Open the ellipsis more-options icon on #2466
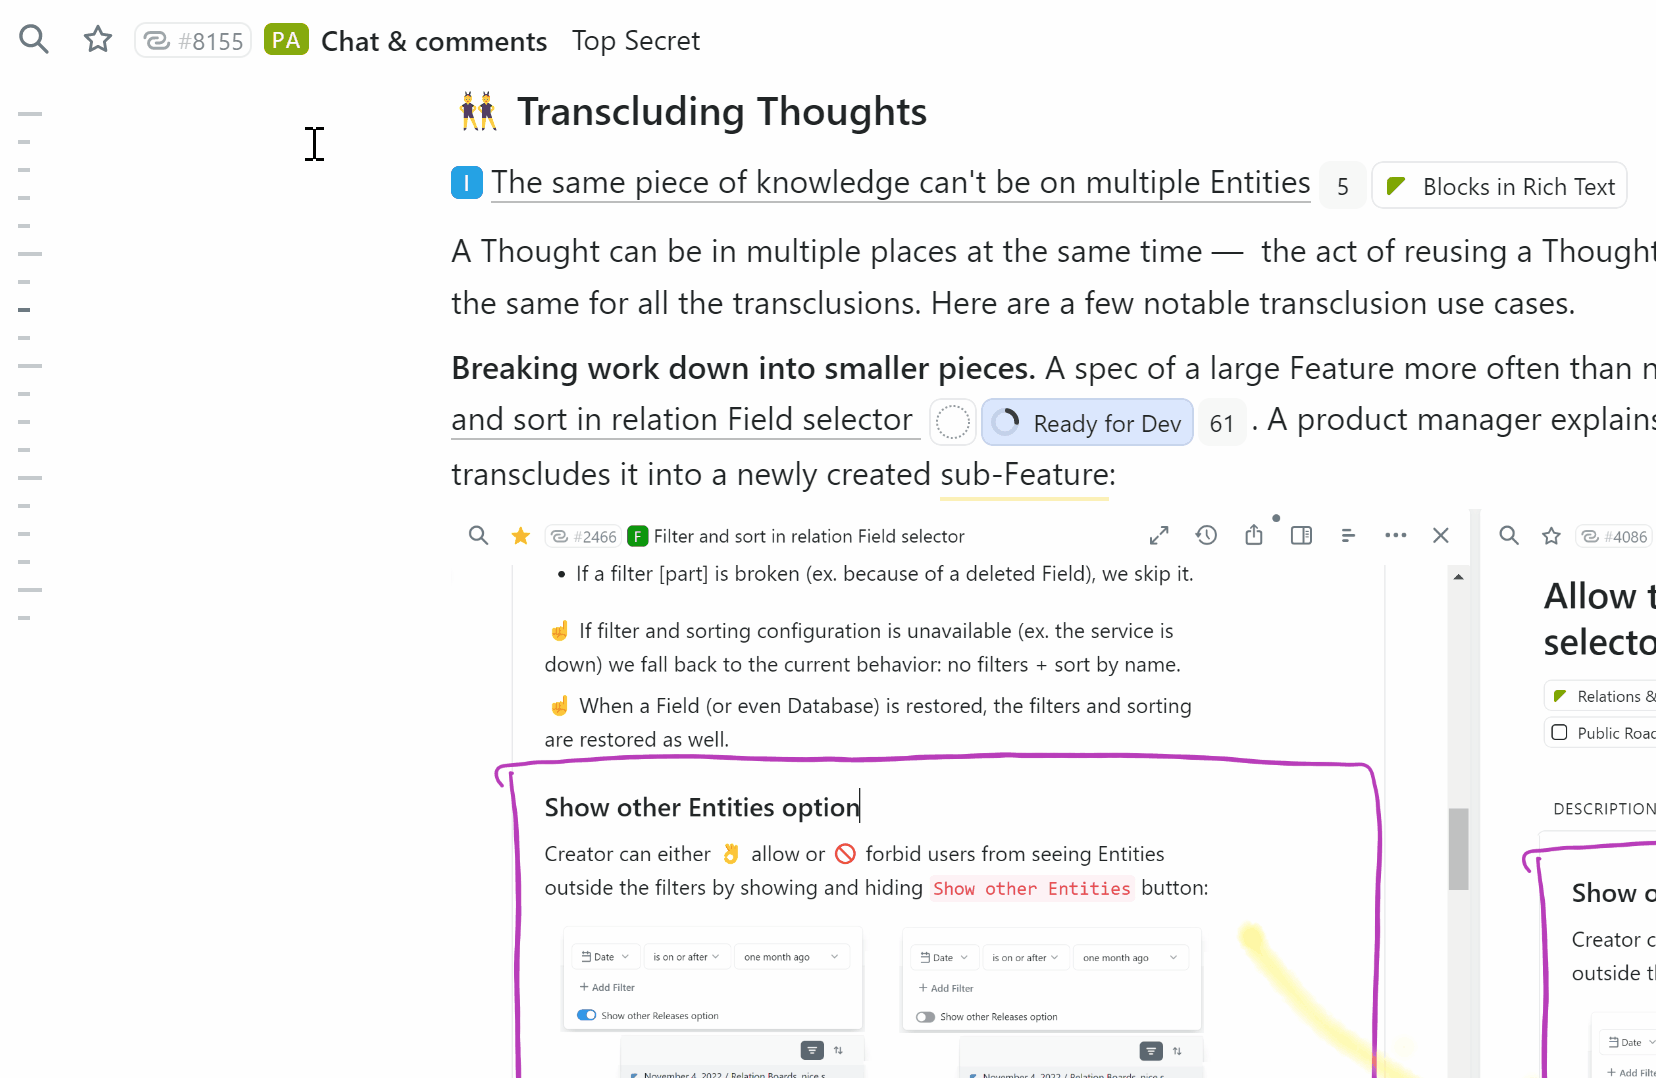This screenshot has height=1078, width=1656. 1396,535
